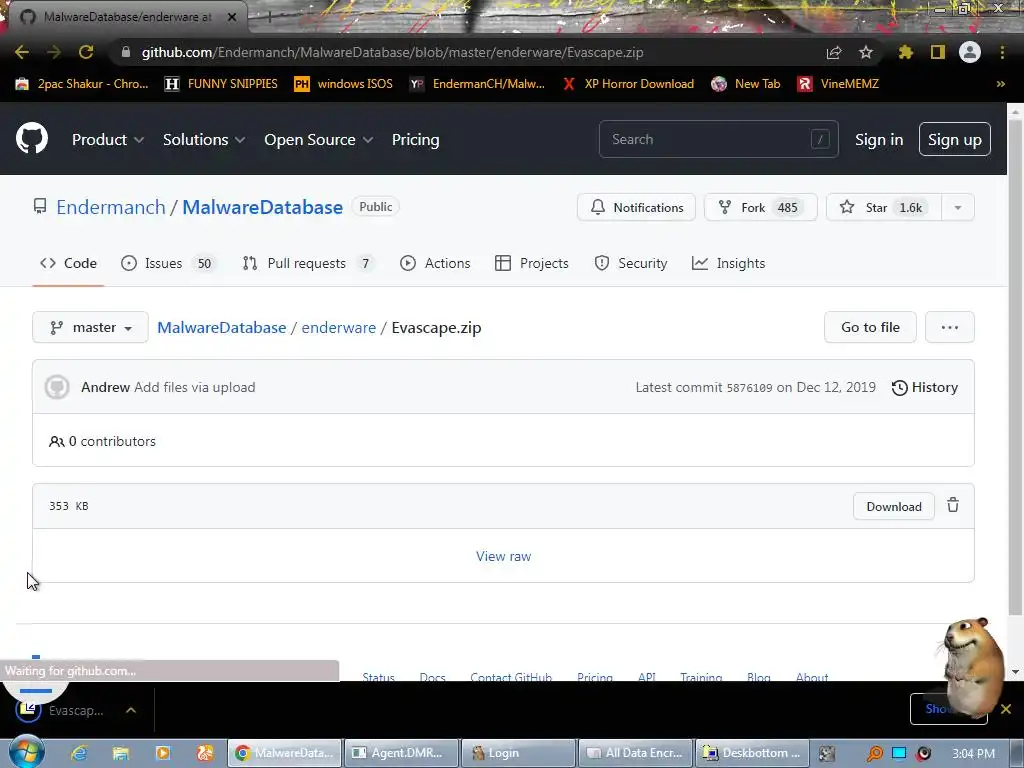Open enderware folder breadcrumb

point(338,327)
